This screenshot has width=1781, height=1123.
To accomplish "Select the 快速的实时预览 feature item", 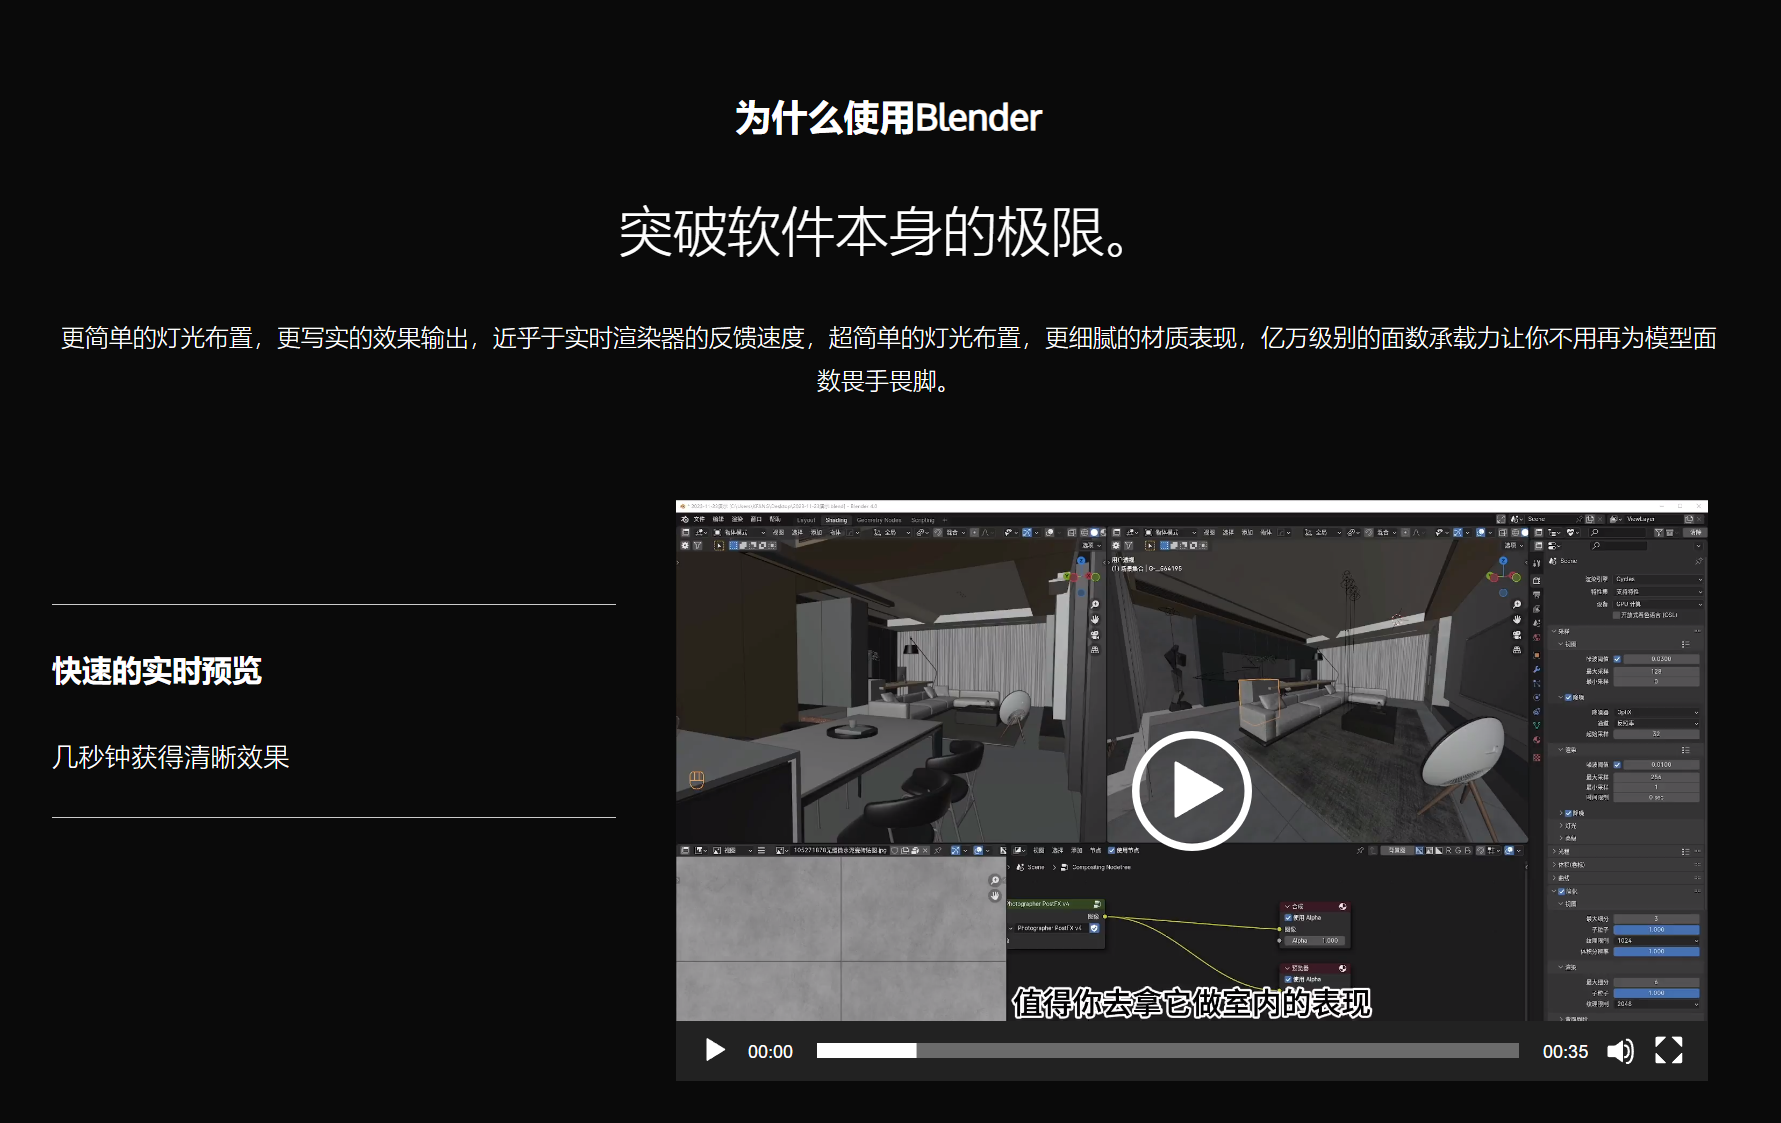I will 157,671.
